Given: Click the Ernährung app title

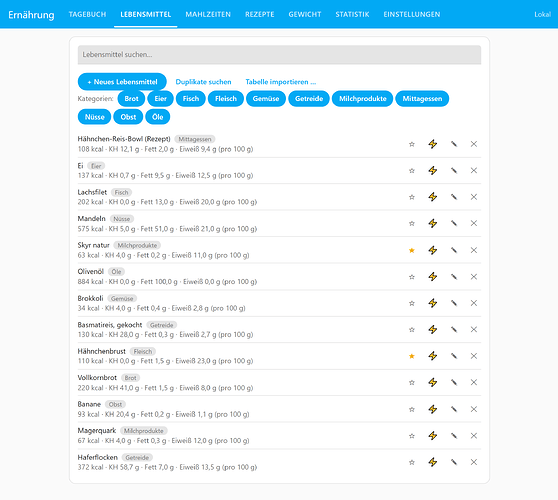Looking at the screenshot, I should [31, 15].
